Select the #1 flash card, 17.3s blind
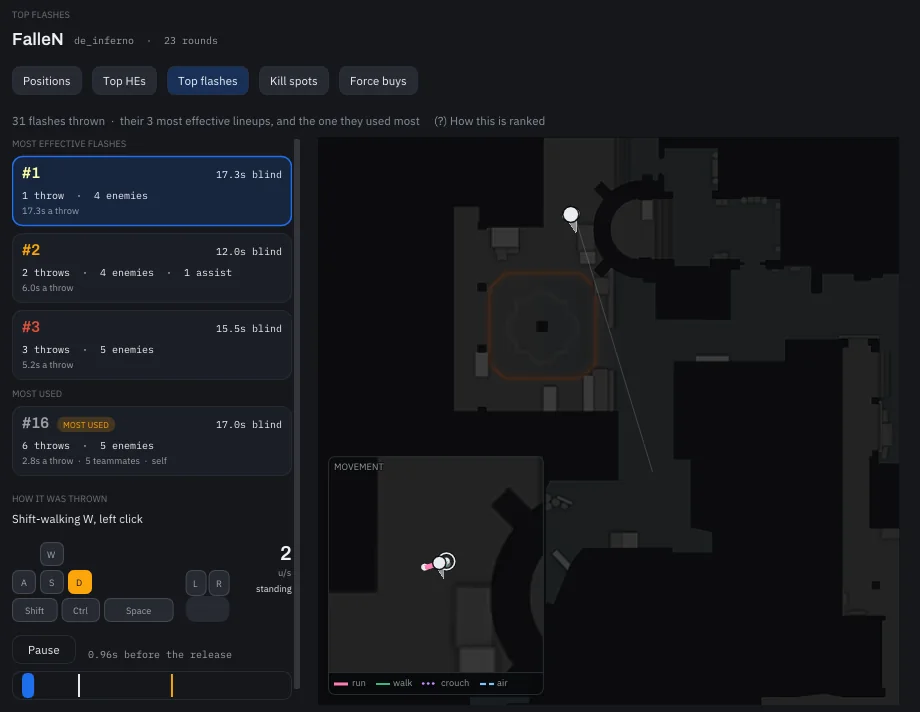Image resolution: width=920 pixels, height=712 pixels. click(152, 191)
